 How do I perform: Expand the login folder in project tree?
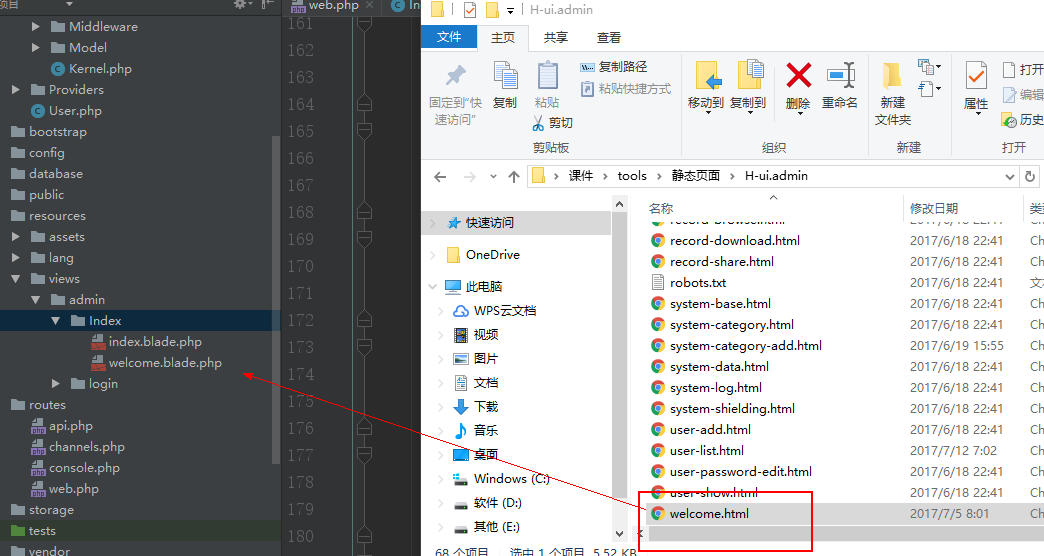57,384
